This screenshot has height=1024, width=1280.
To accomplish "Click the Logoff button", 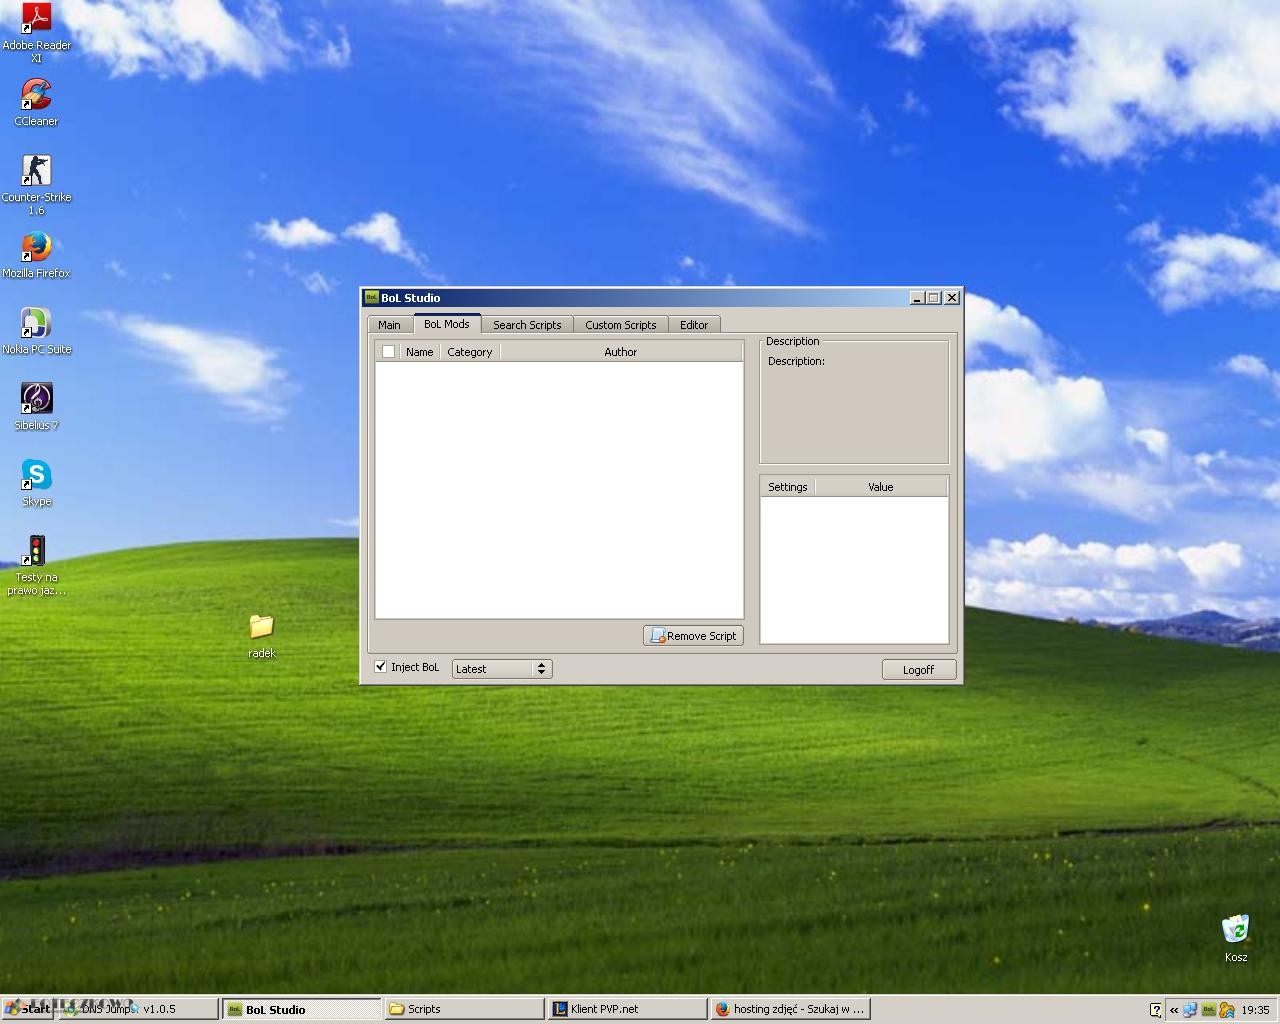I will click(x=918, y=670).
